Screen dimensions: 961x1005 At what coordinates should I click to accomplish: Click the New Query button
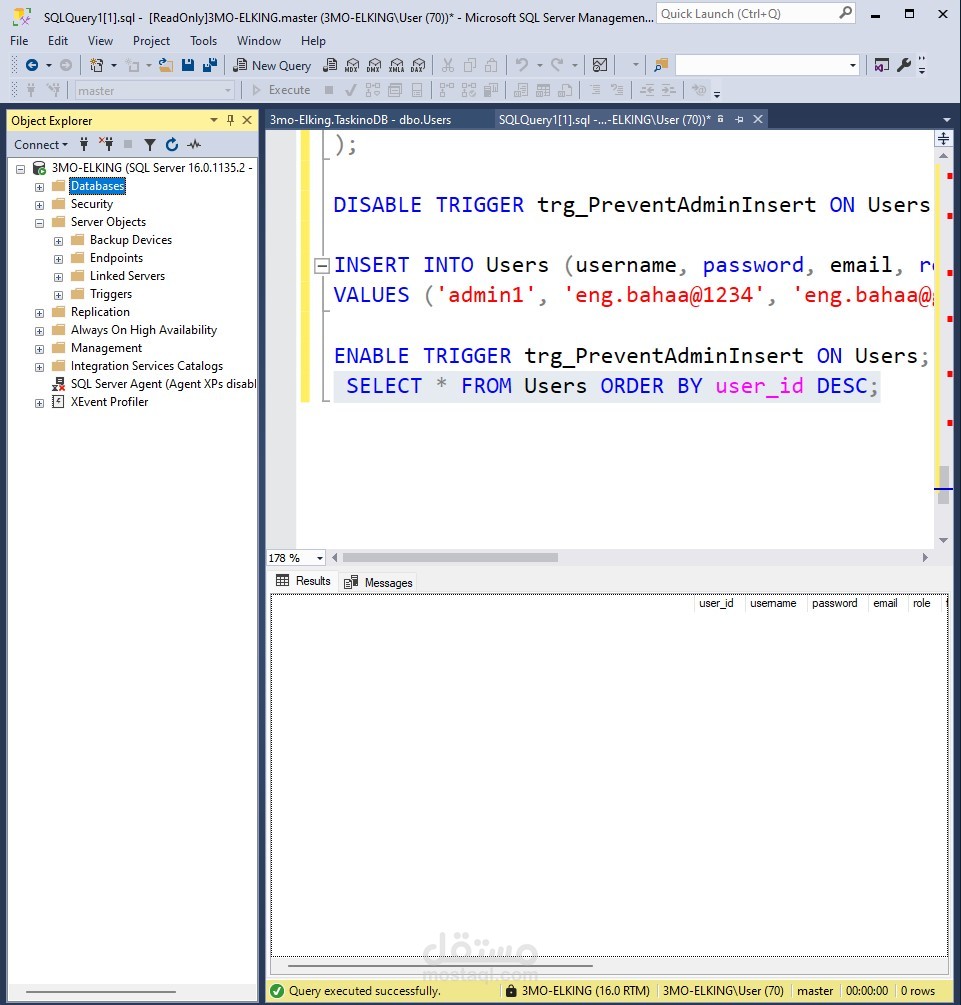(272, 65)
